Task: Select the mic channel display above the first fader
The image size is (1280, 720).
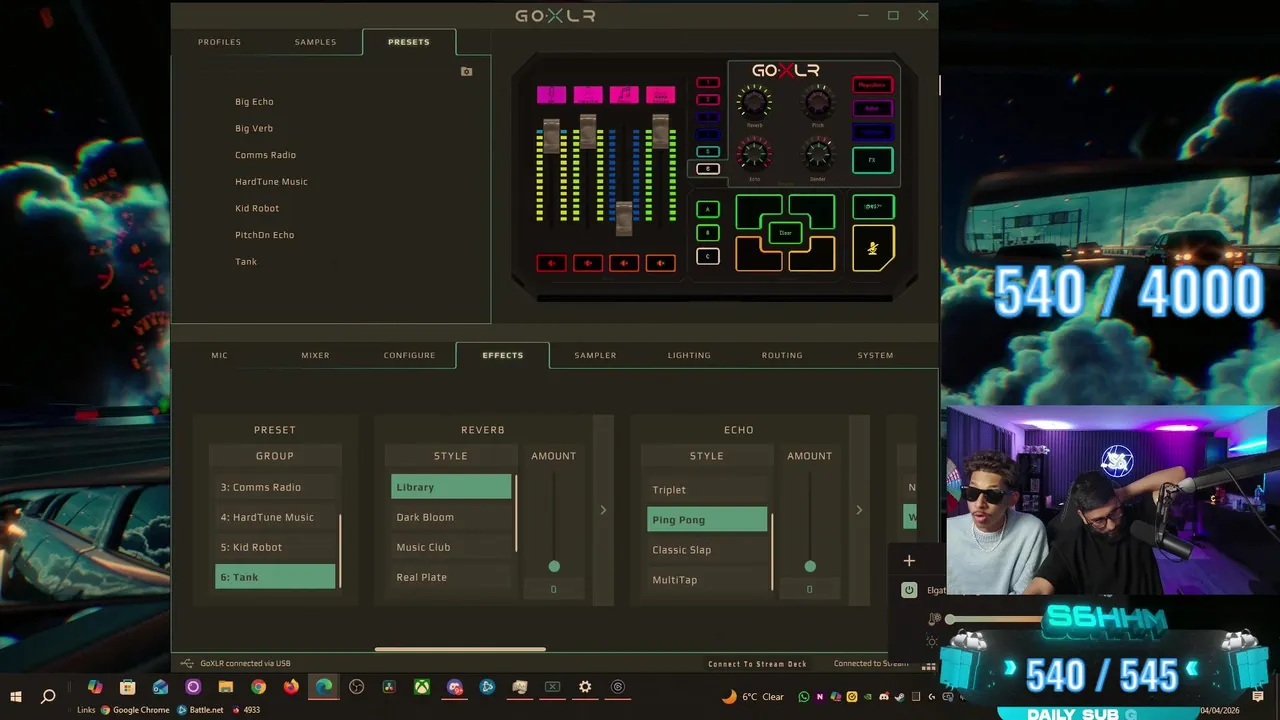Action: coord(551,95)
